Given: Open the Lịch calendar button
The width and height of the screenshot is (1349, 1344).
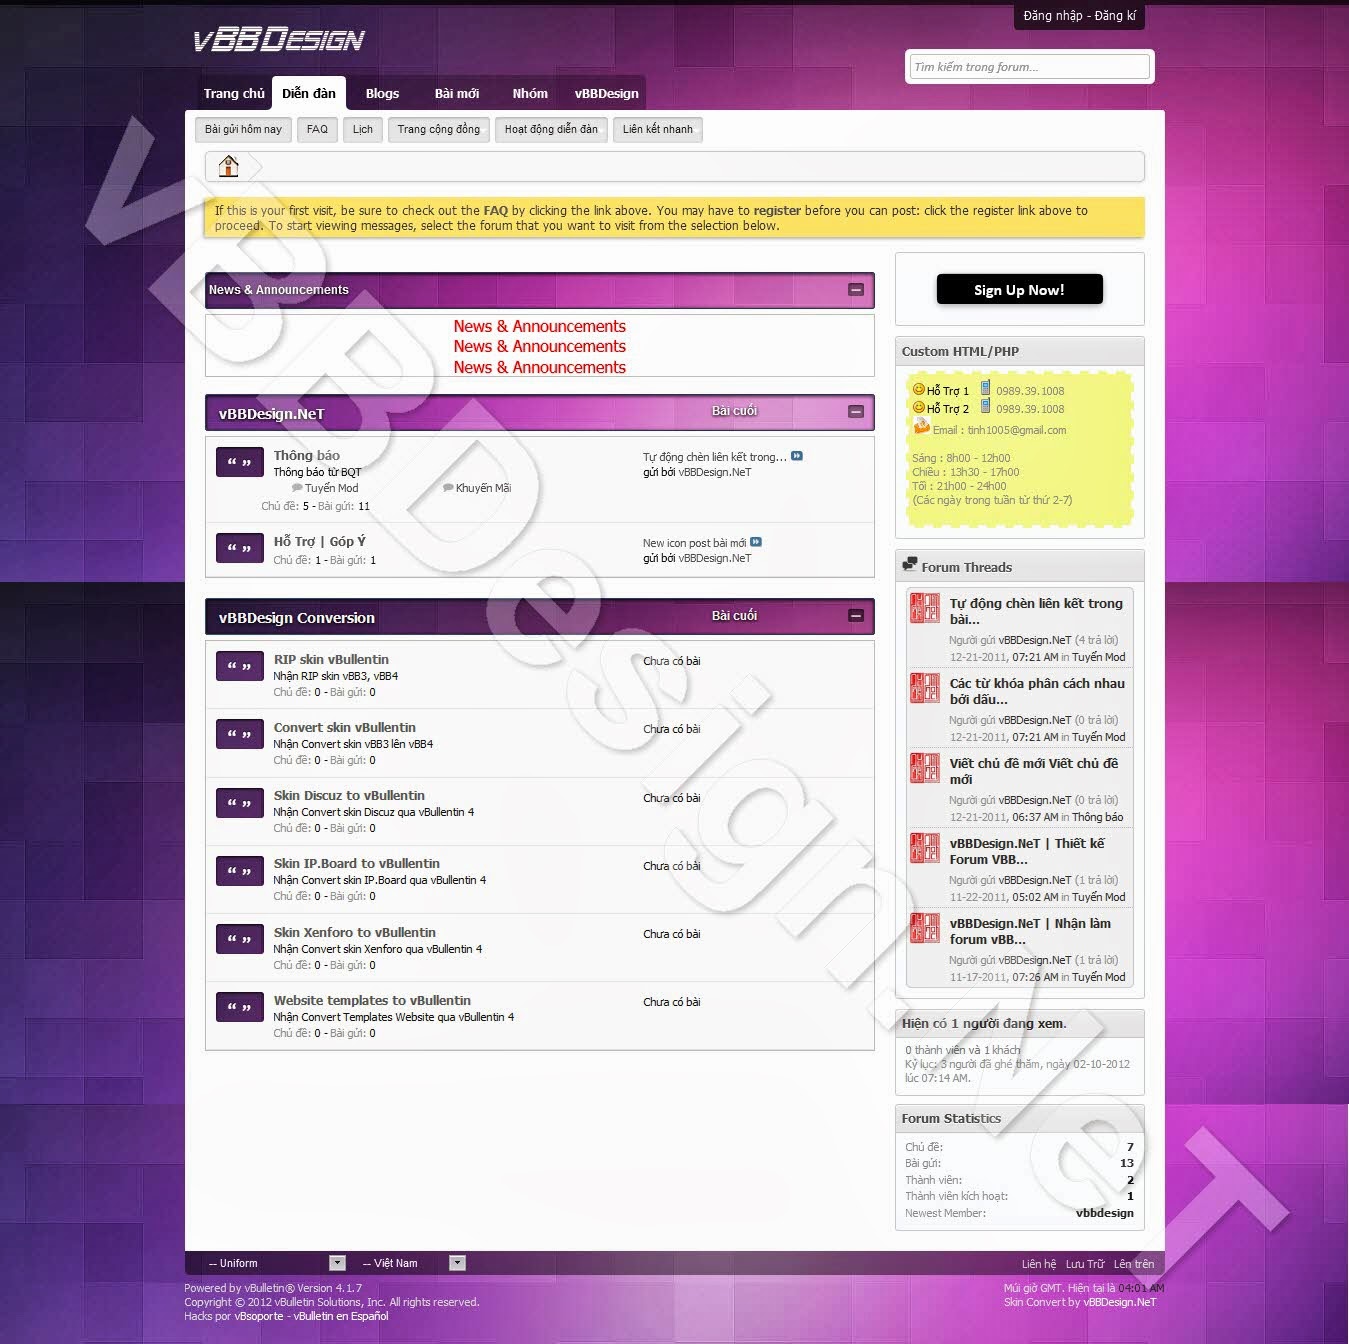Looking at the screenshot, I should 363,129.
